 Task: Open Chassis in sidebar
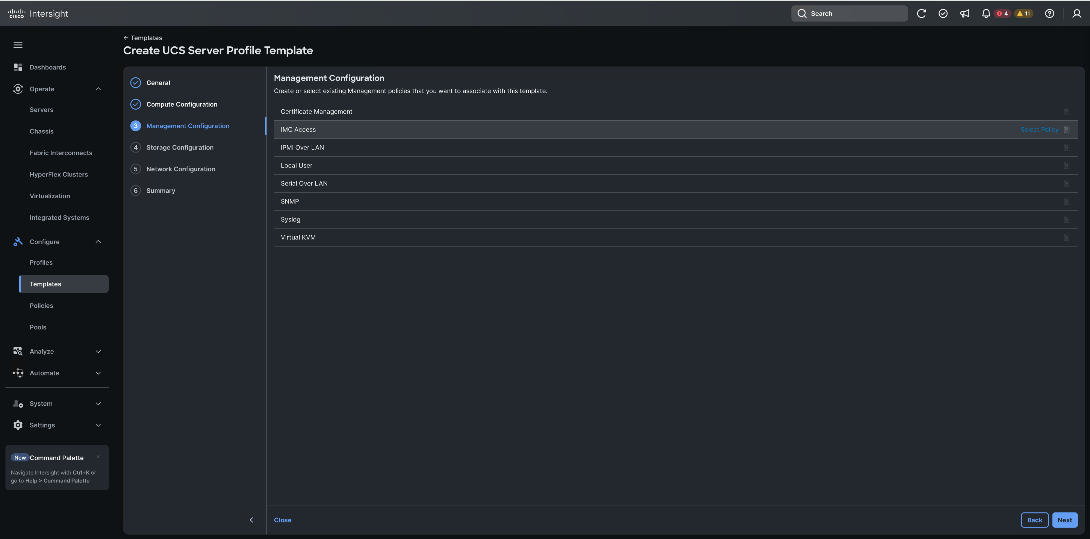click(42, 131)
